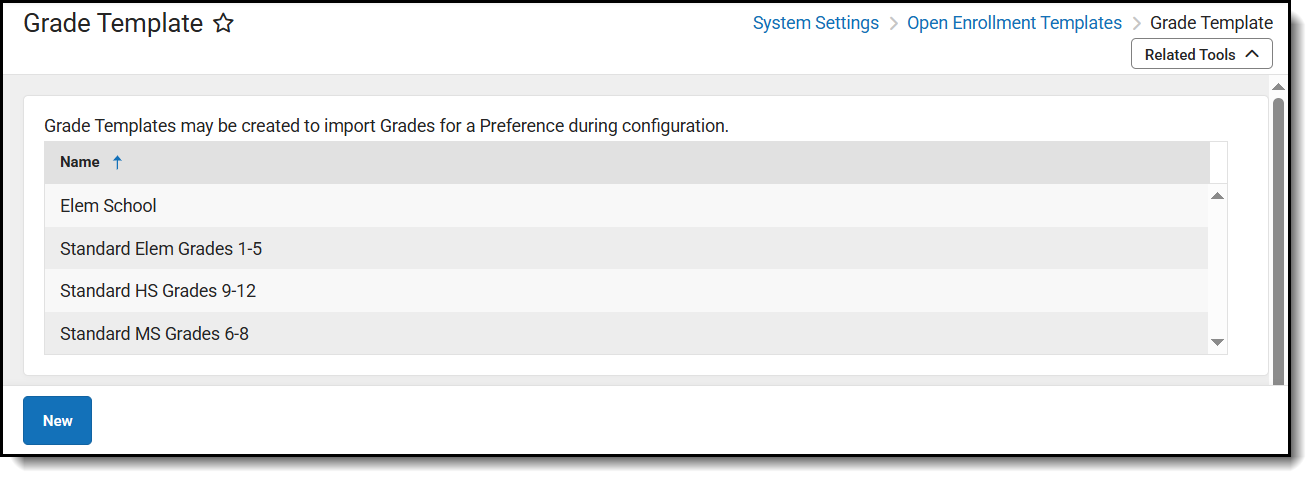Select the Elem School template row
Viewport: 1316px width, 482px height.
pos(108,206)
